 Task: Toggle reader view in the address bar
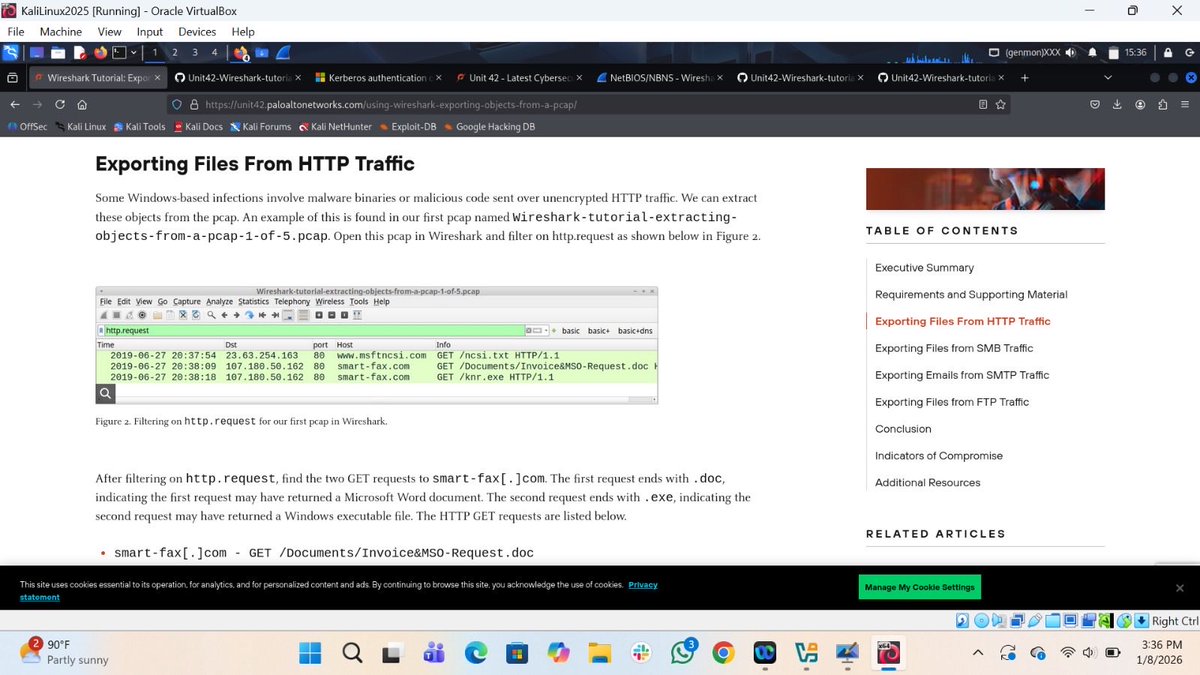pos(983,104)
